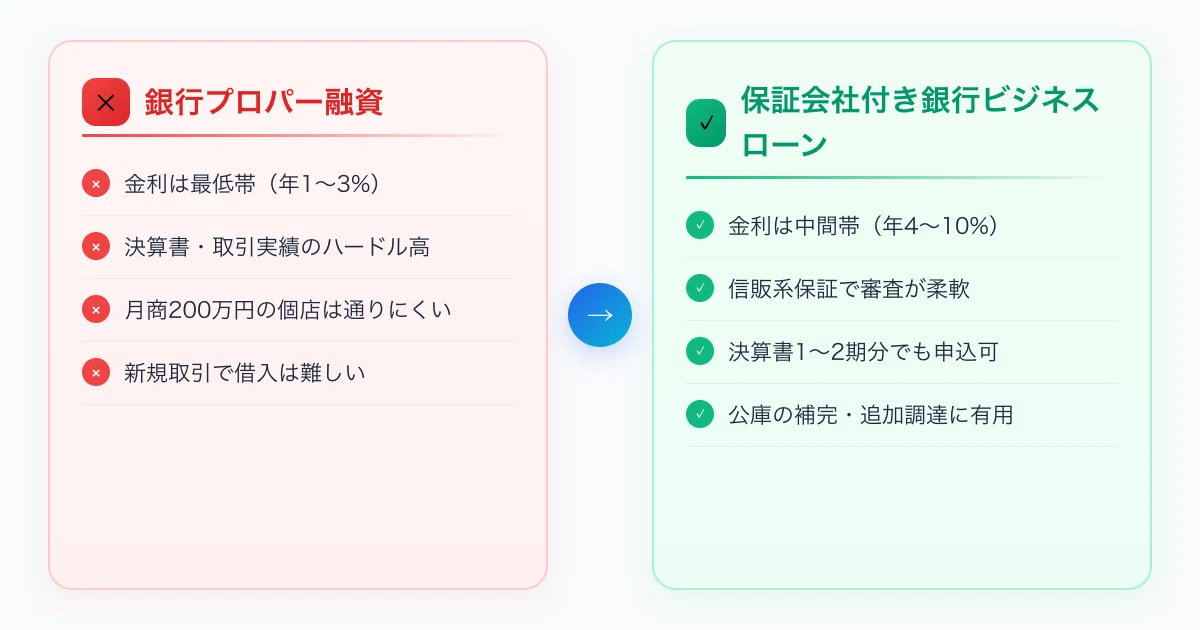
Task: Click the text 月商200万円の個店は通りにくい
Action: [x=288, y=310]
